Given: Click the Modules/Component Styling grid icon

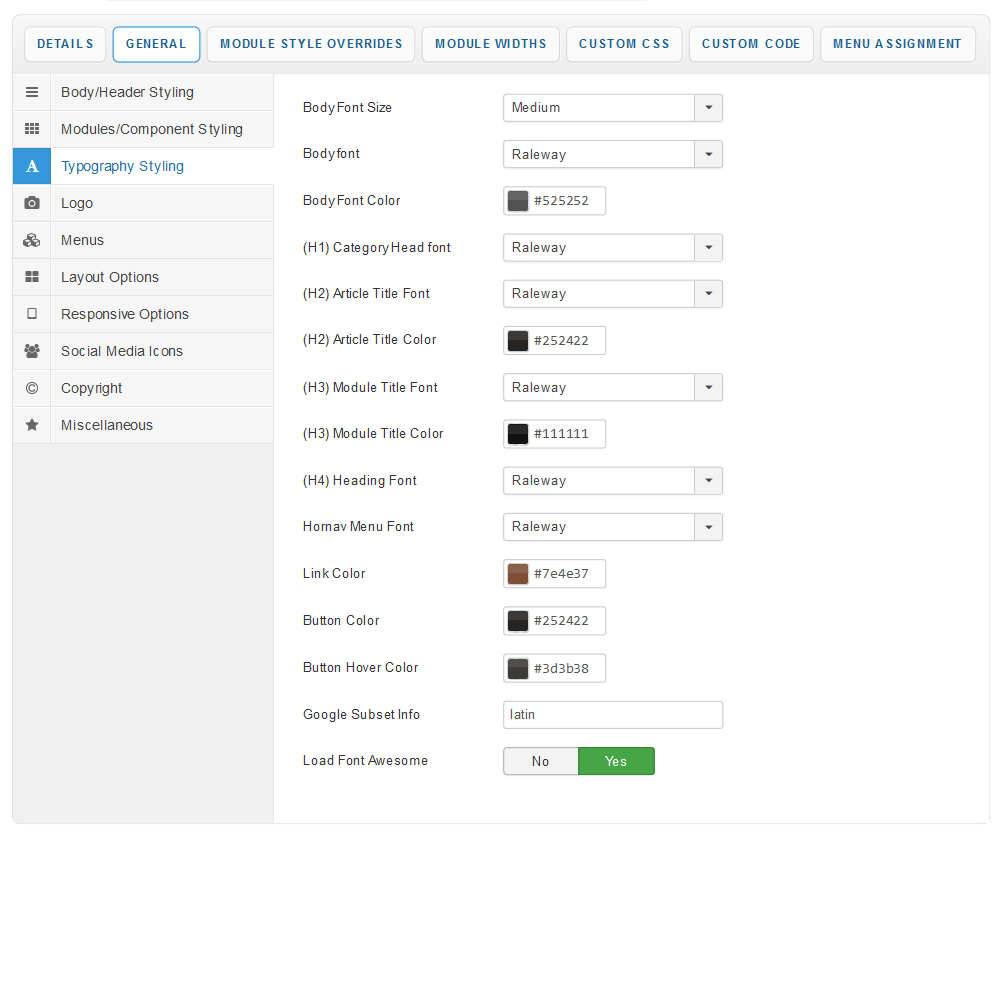Looking at the screenshot, I should coord(32,129).
